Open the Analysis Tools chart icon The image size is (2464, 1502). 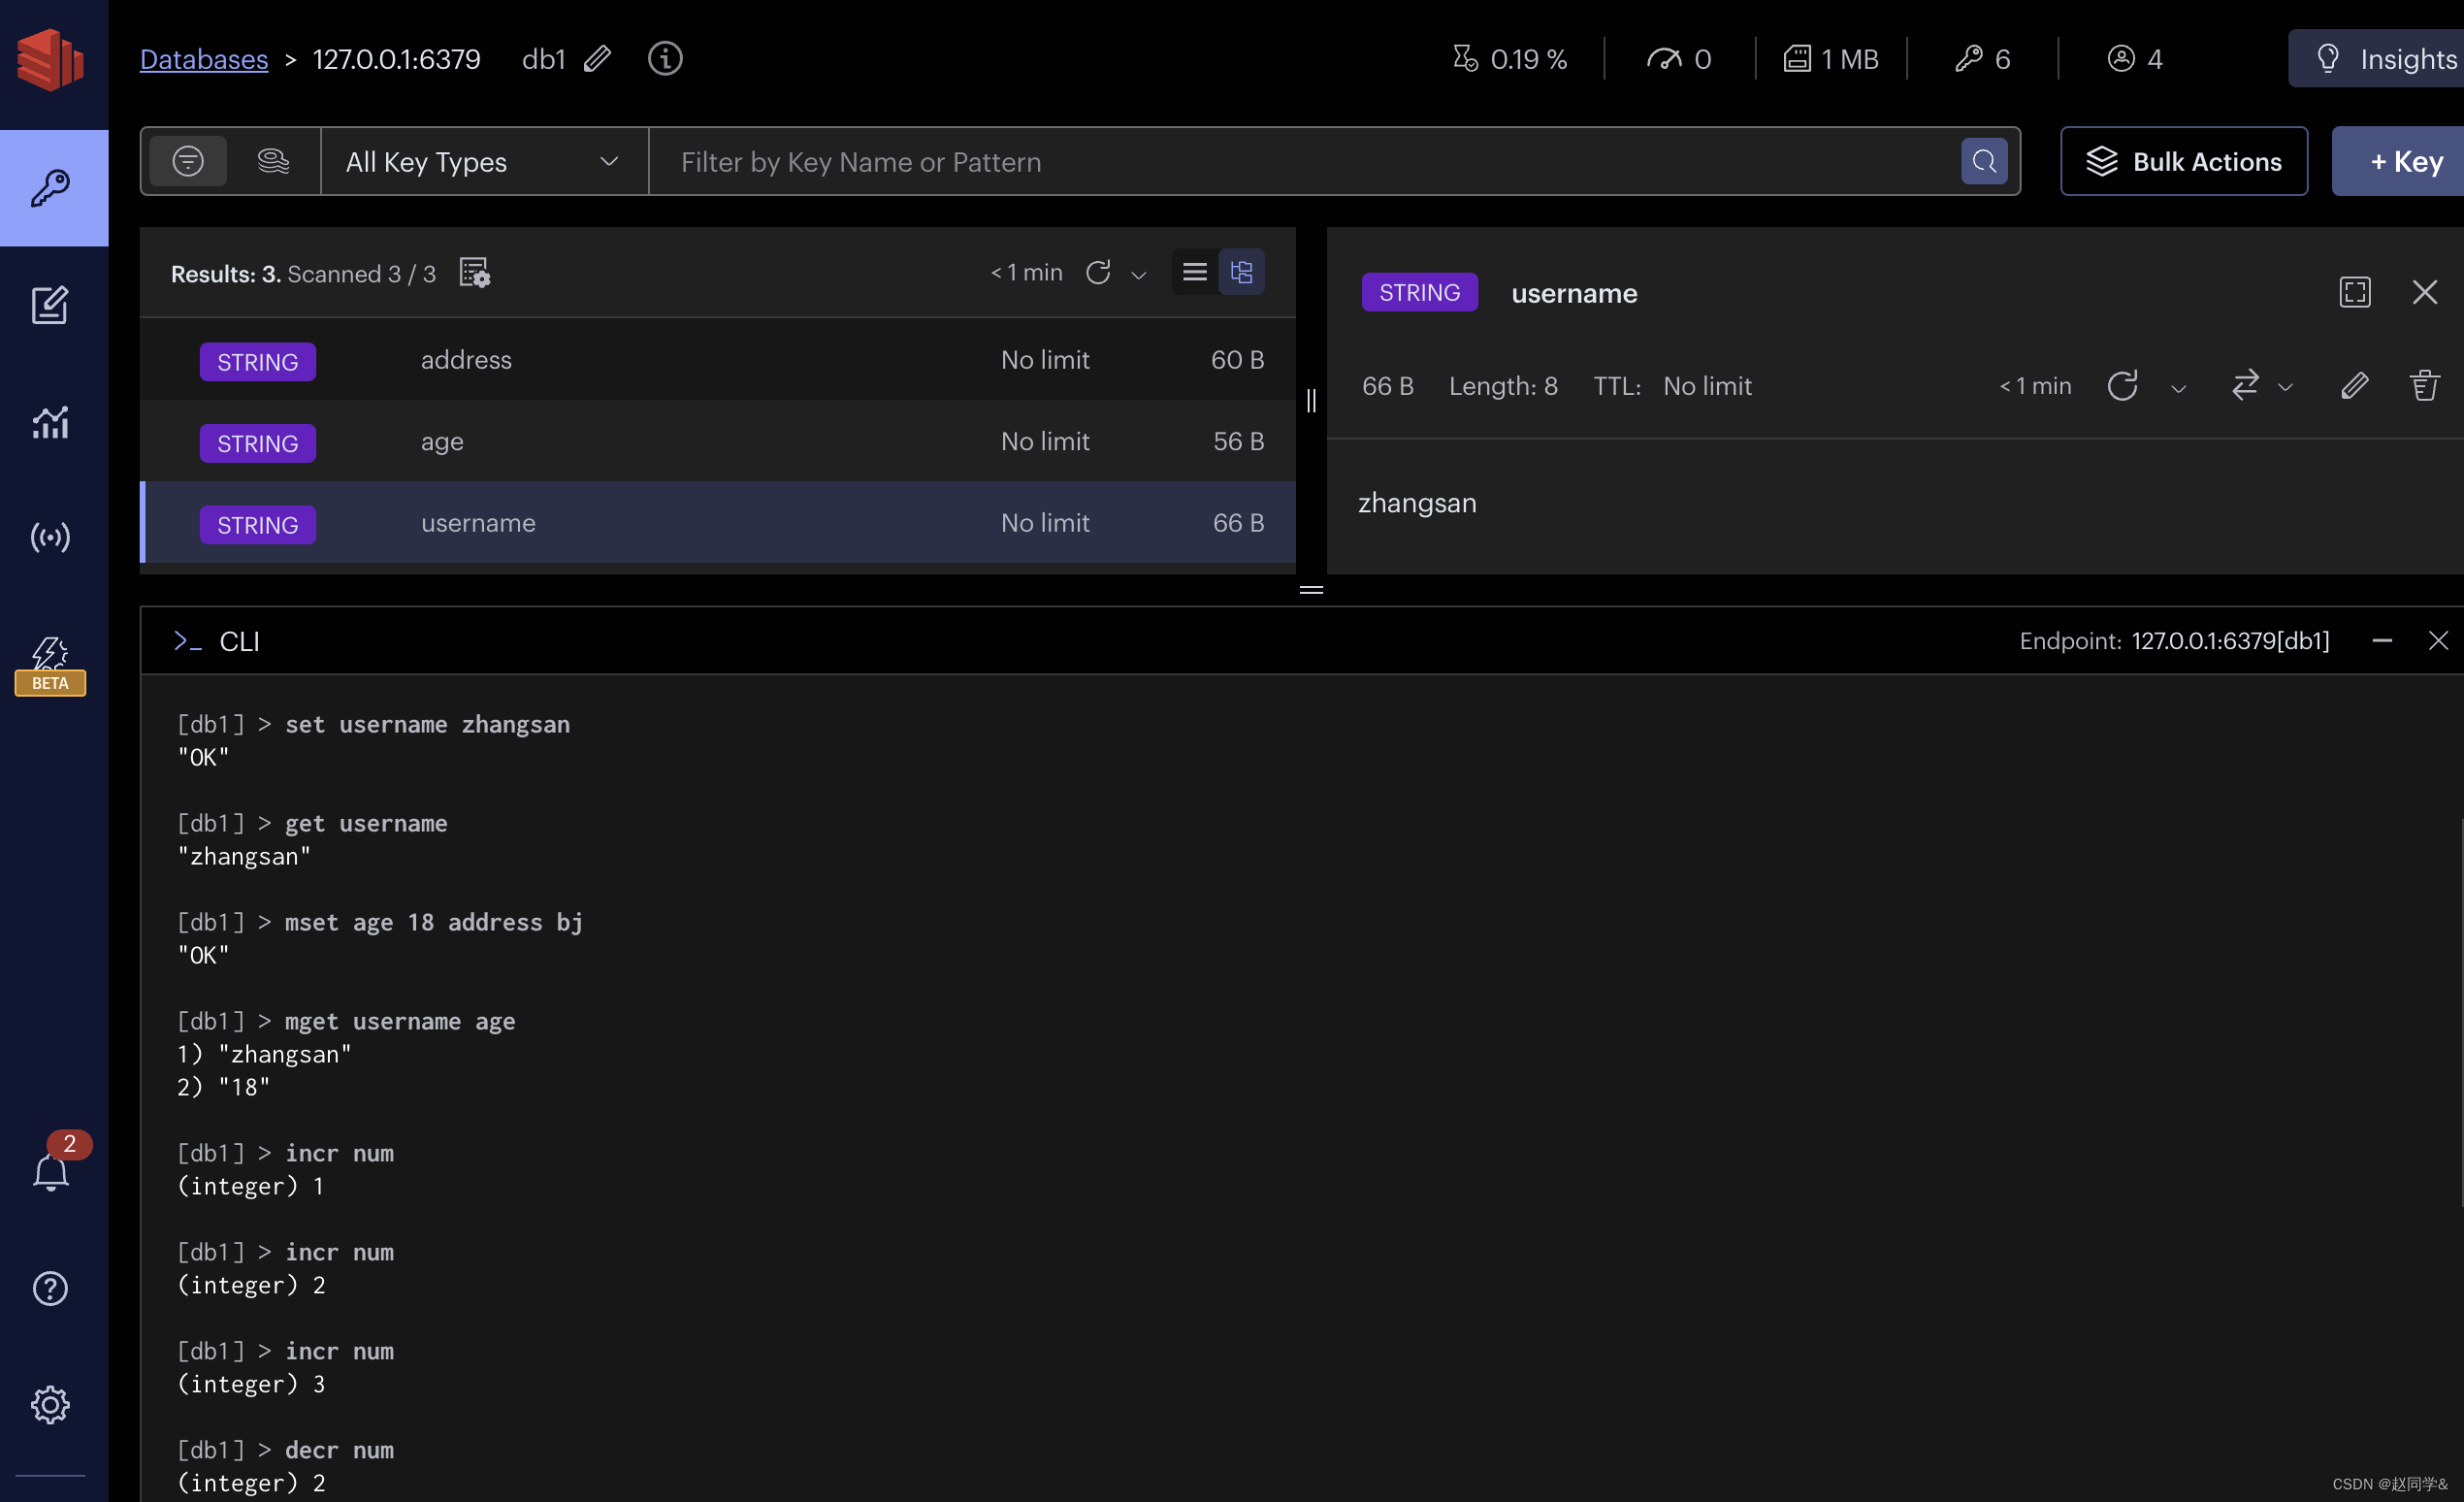[x=50, y=422]
